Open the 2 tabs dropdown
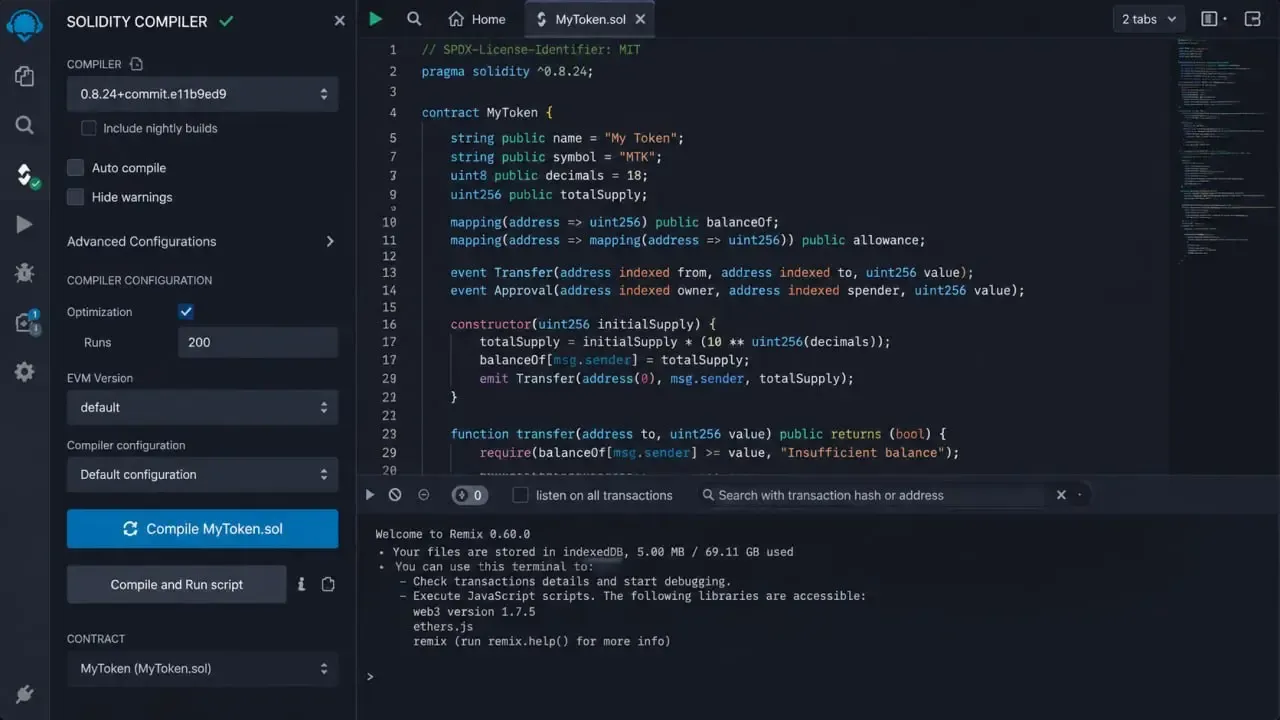The width and height of the screenshot is (1280, 720). (1149, 19)
